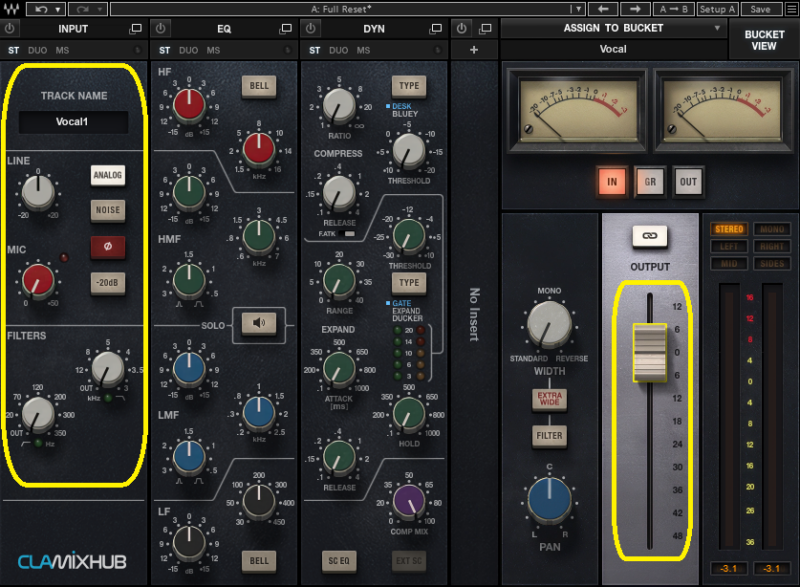Screen dimensions: 800x587
Task: Click the plus icon to add insert
Action: [474, 50]
